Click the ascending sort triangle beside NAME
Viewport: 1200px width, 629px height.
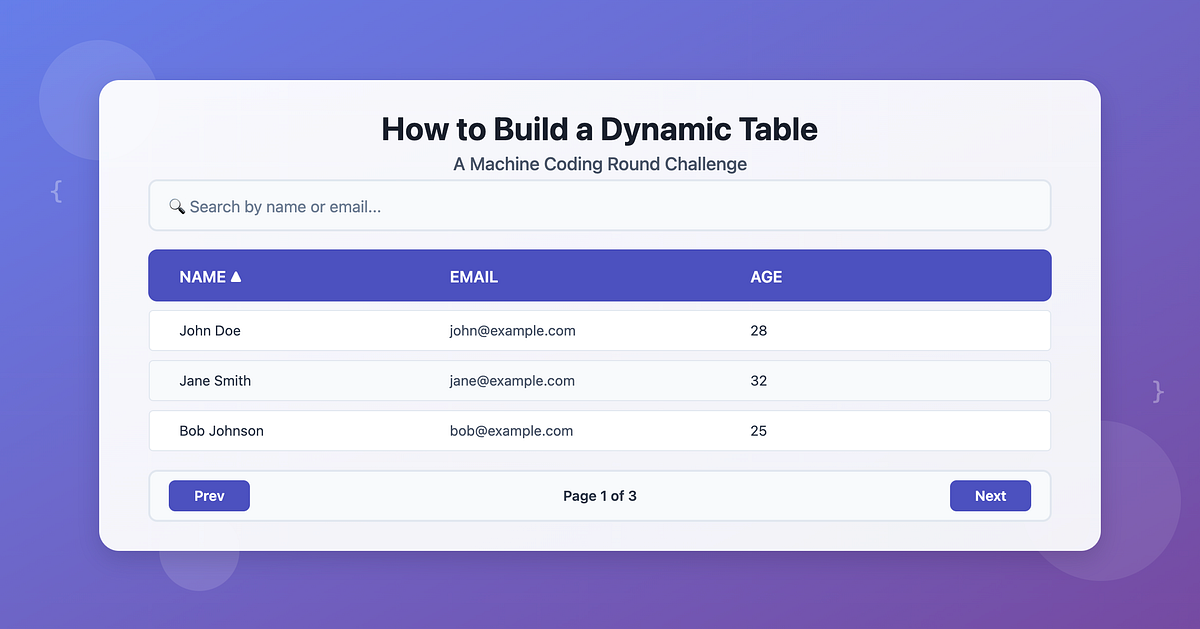pos(235,276)
